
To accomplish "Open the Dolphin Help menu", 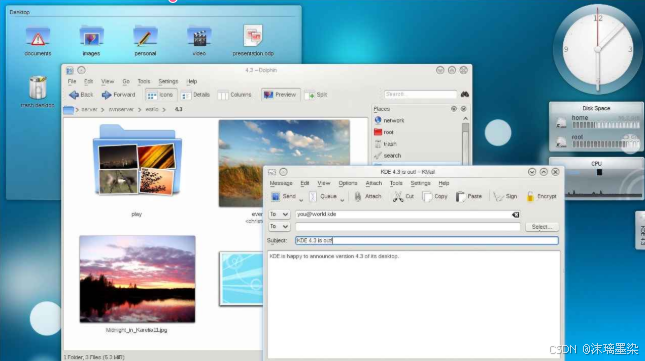I will point(192,81).
